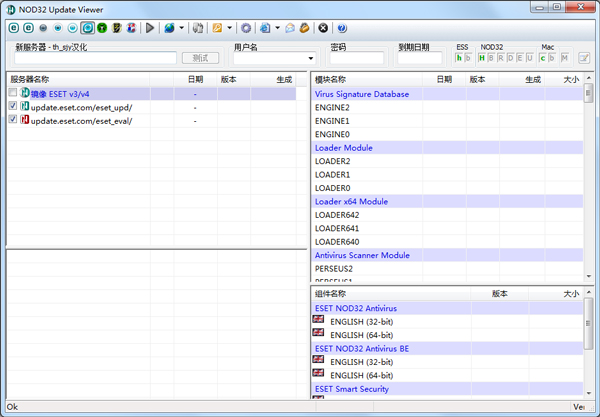Click the blue help question mark icon
Image resolution: width=600 pixels, height=417 pixels.
click(342, 28)
